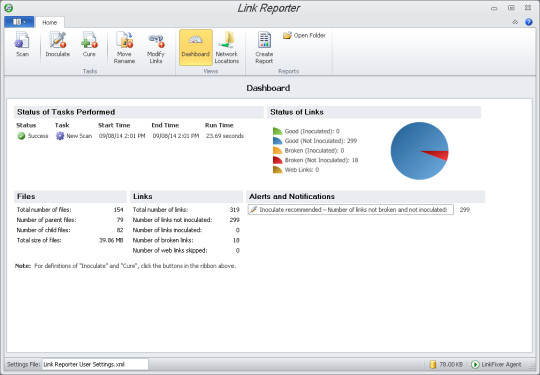
Task: Open the Modify Links tool
Action: [x=156, y=48]
